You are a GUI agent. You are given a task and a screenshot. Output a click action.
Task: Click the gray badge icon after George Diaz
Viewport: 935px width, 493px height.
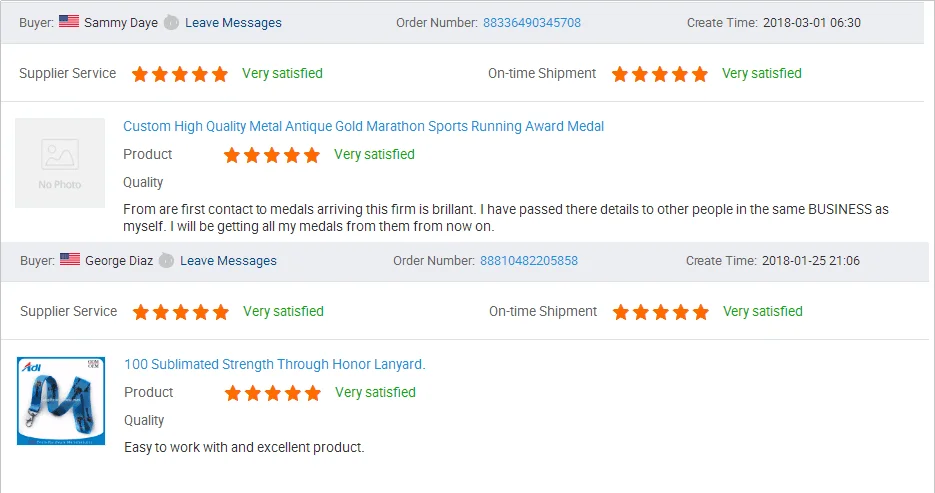[x=167, y=260]
